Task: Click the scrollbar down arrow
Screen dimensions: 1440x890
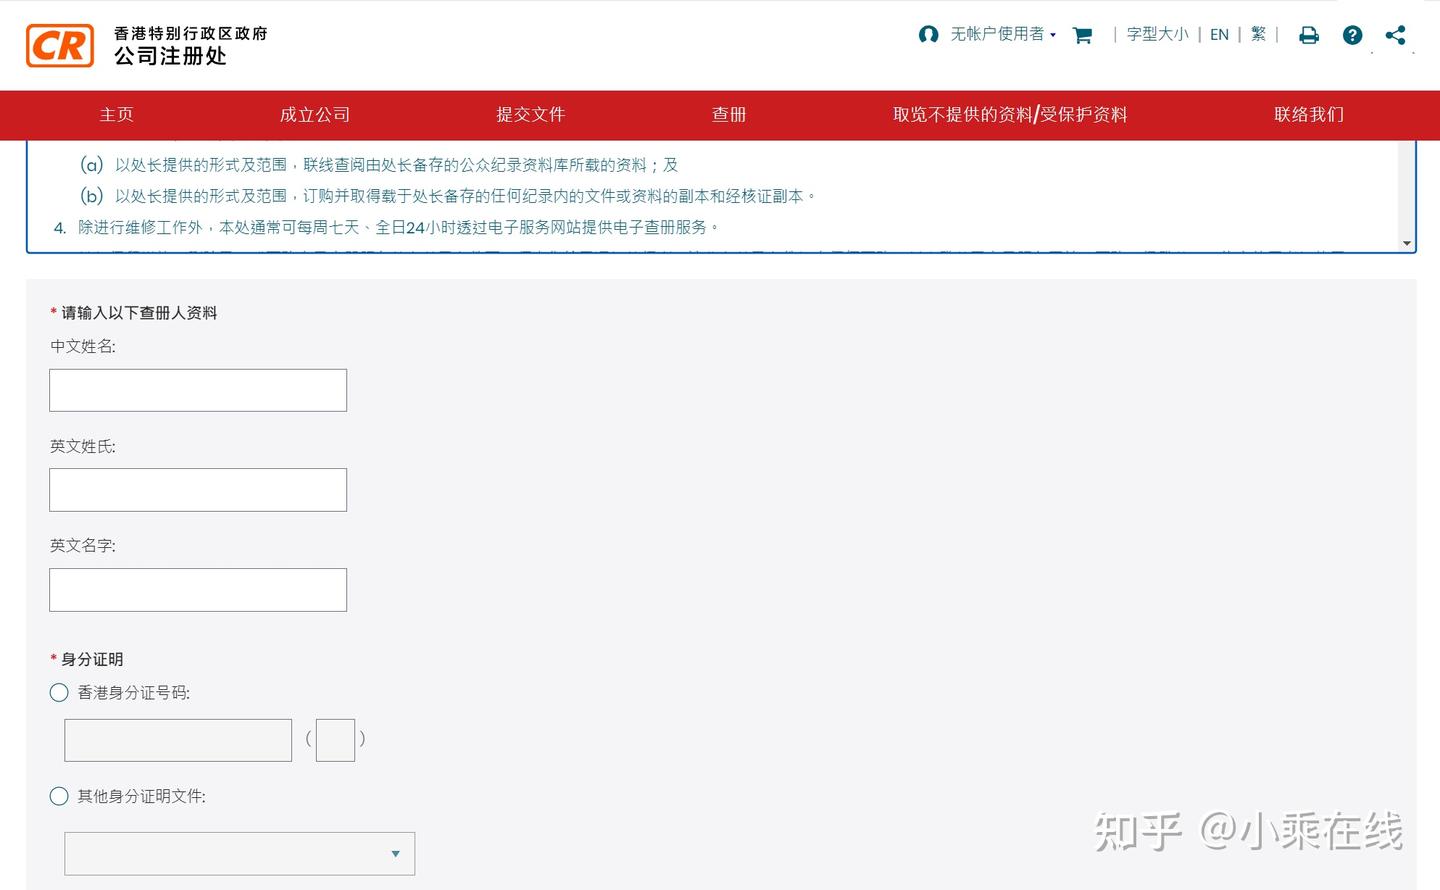Action: tap(1407, 242)
